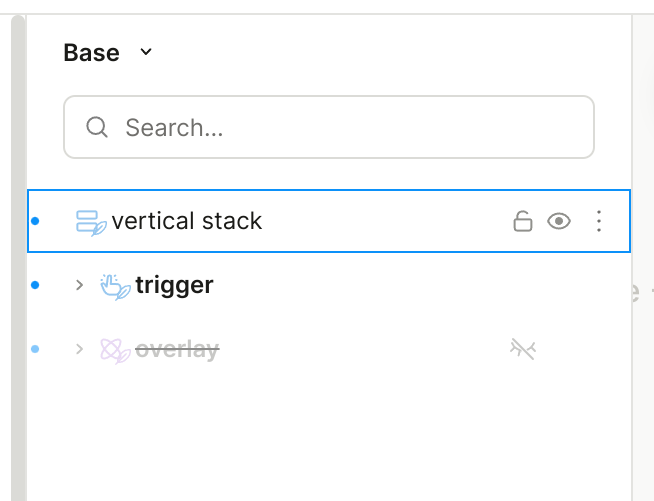Expand the overlay tree item

tap(80, 349)
